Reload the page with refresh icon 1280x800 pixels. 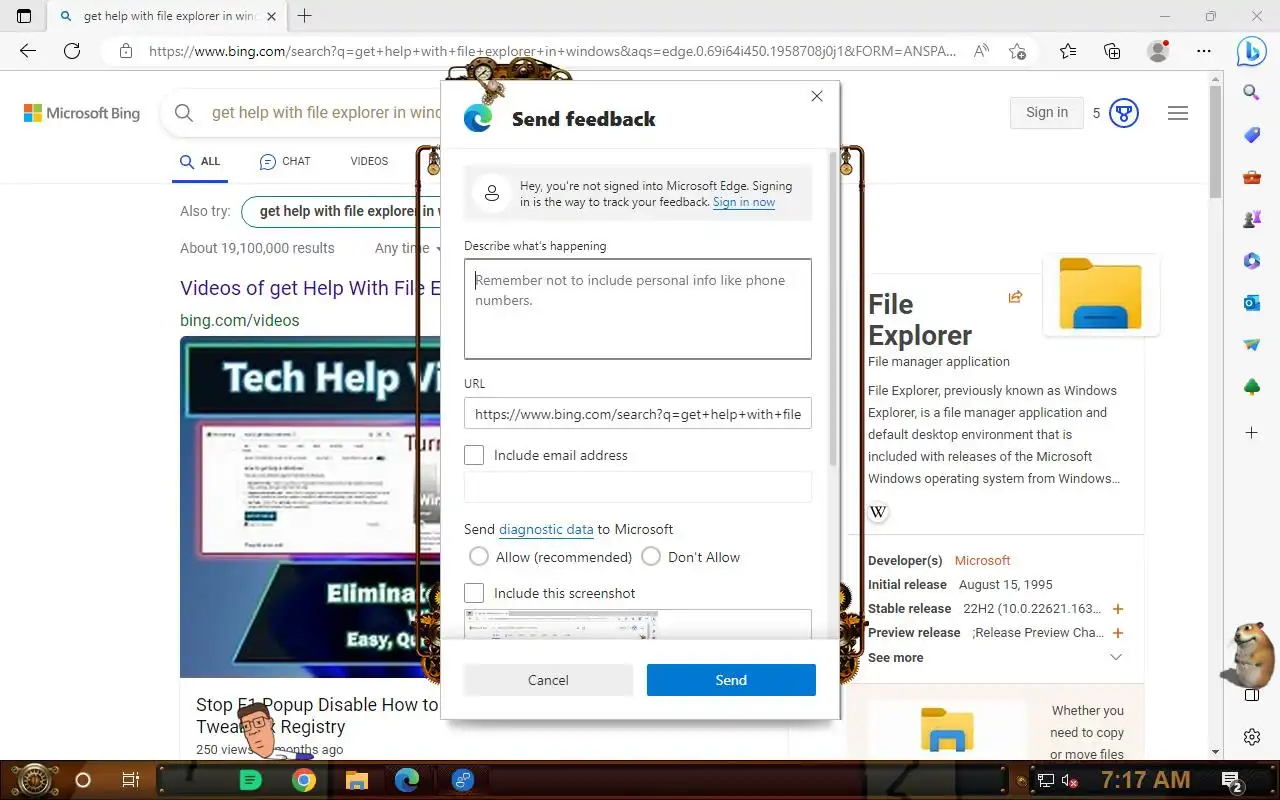pyautogui.click(x=72, y=51)
